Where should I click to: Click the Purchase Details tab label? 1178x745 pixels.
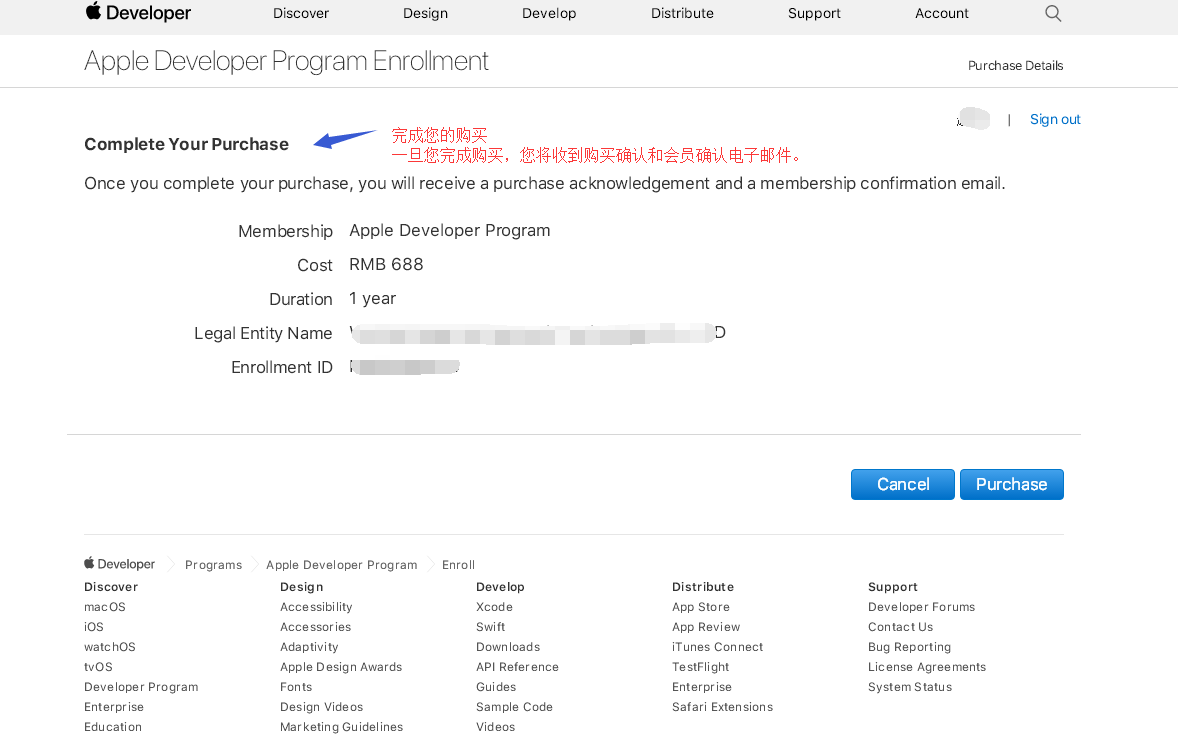coord(1015,66)
